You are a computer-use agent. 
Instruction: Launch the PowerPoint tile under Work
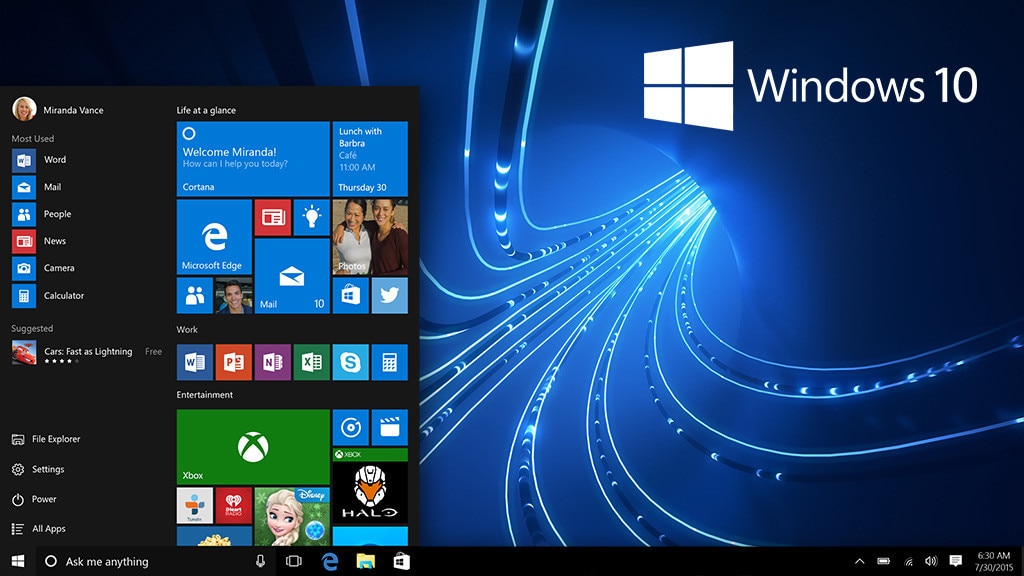[x=234, y=362]
